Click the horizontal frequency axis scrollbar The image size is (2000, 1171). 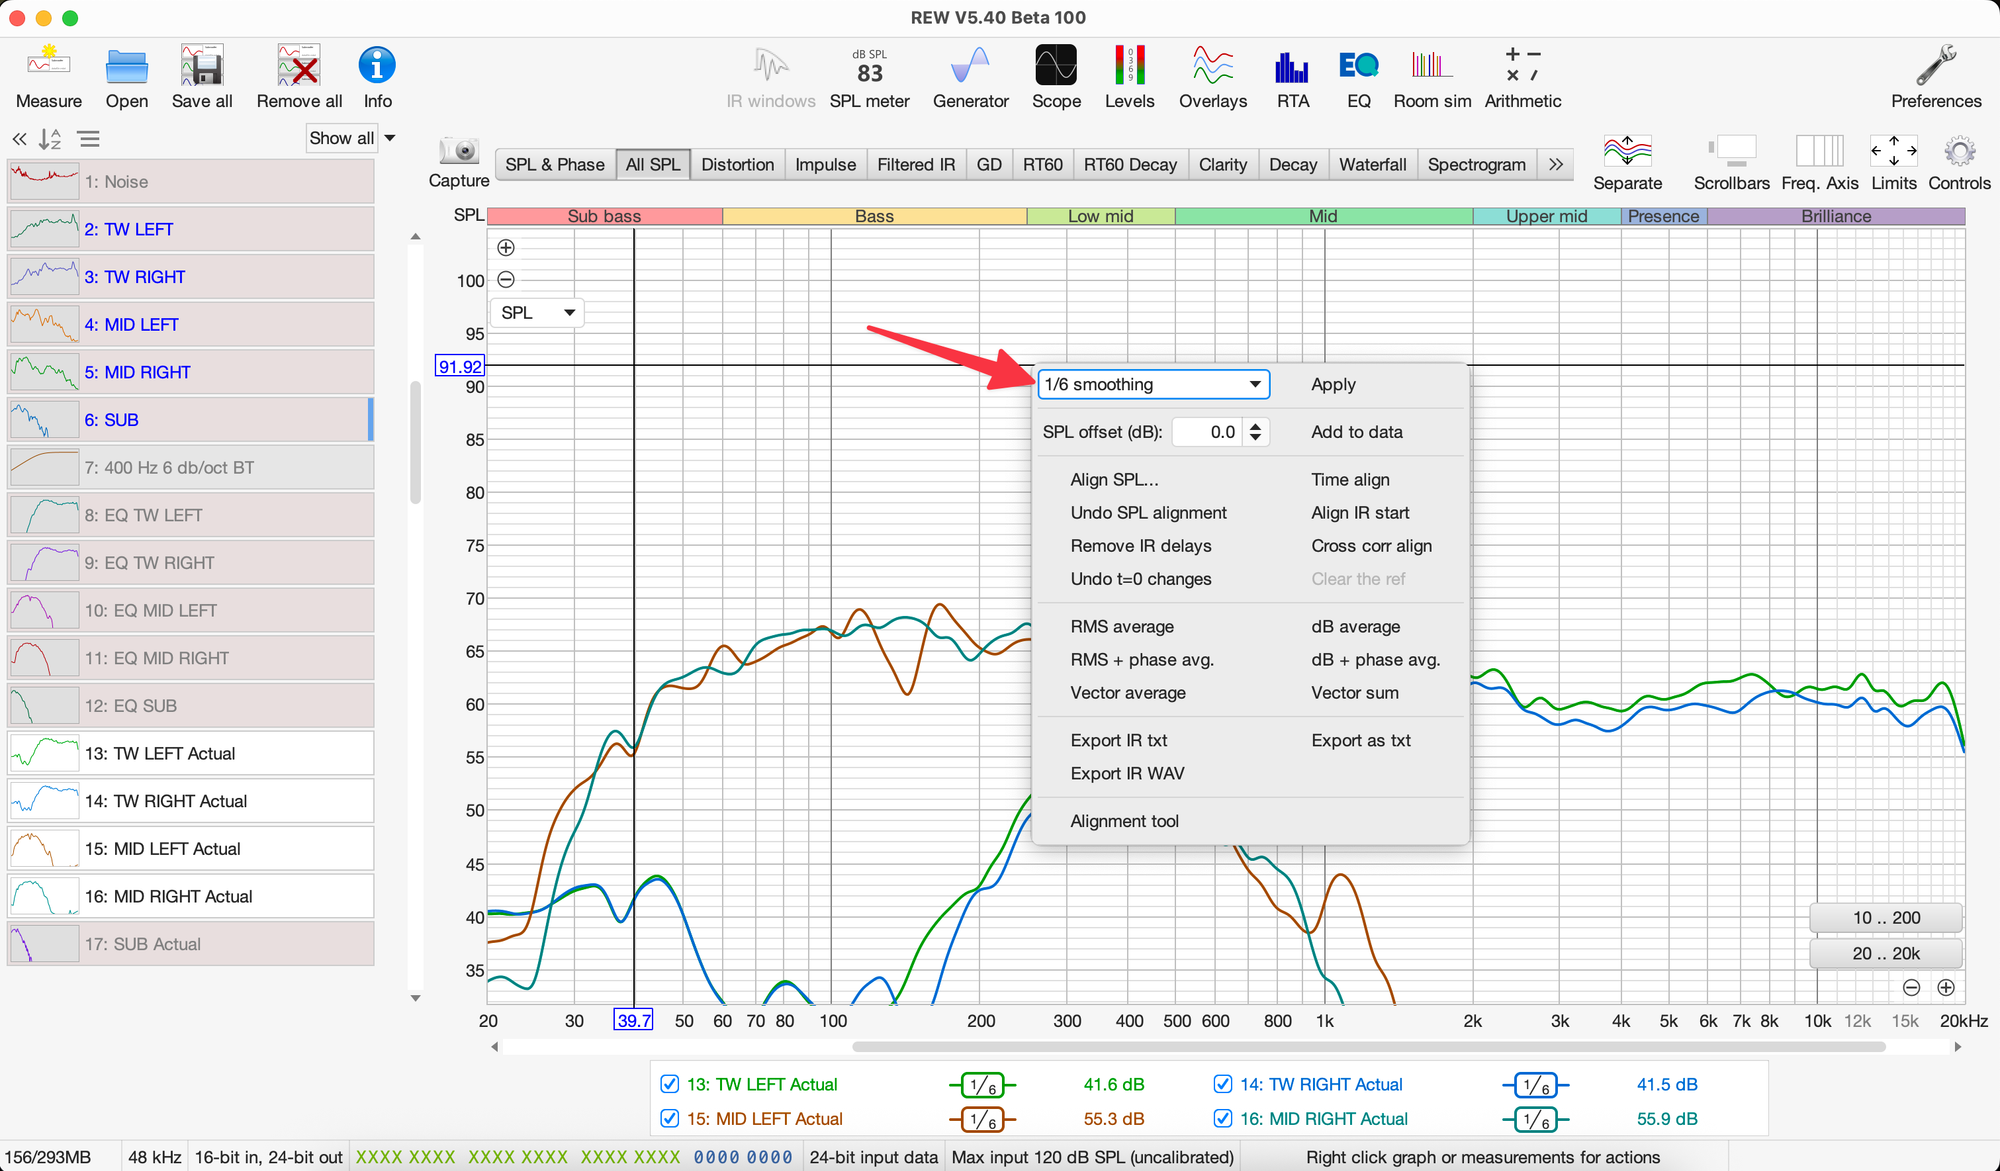[1368, 1047]
